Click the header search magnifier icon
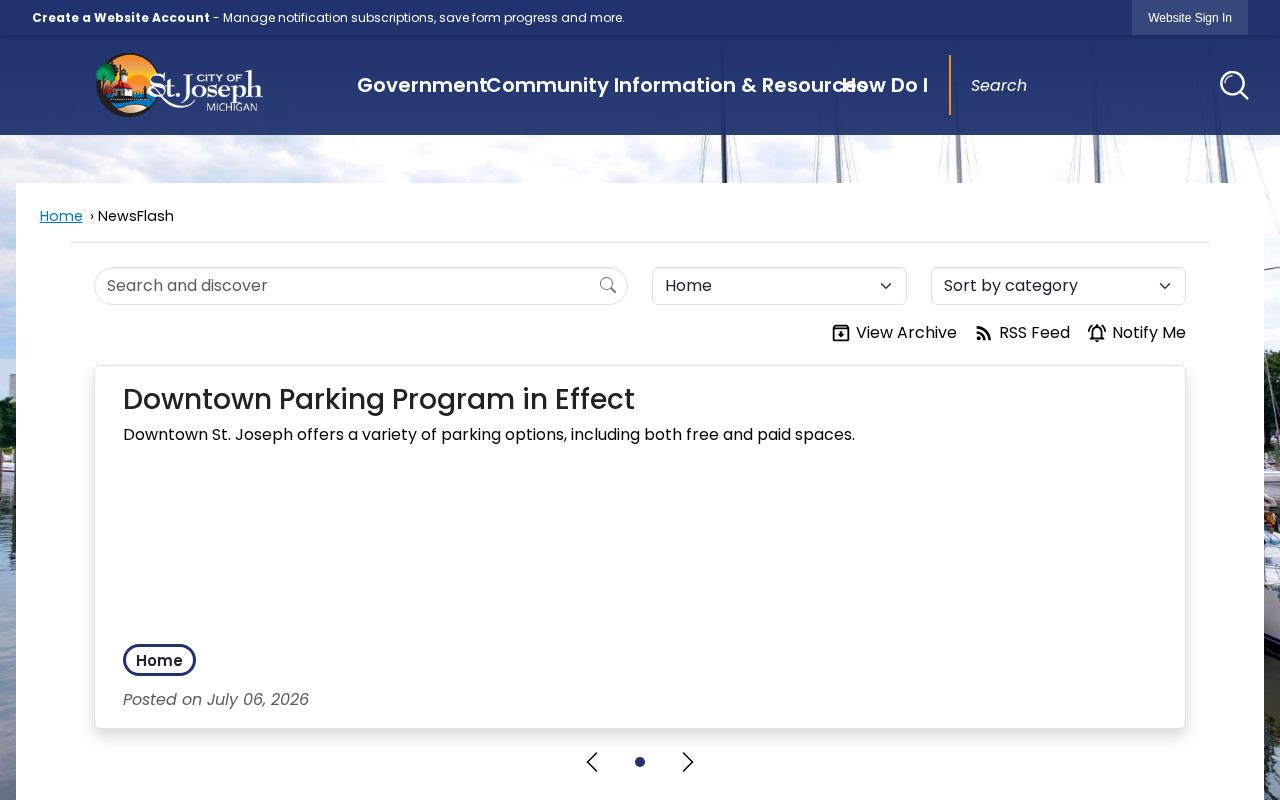The width and height of the screenshot is (1280, 800). (1234, 85)
